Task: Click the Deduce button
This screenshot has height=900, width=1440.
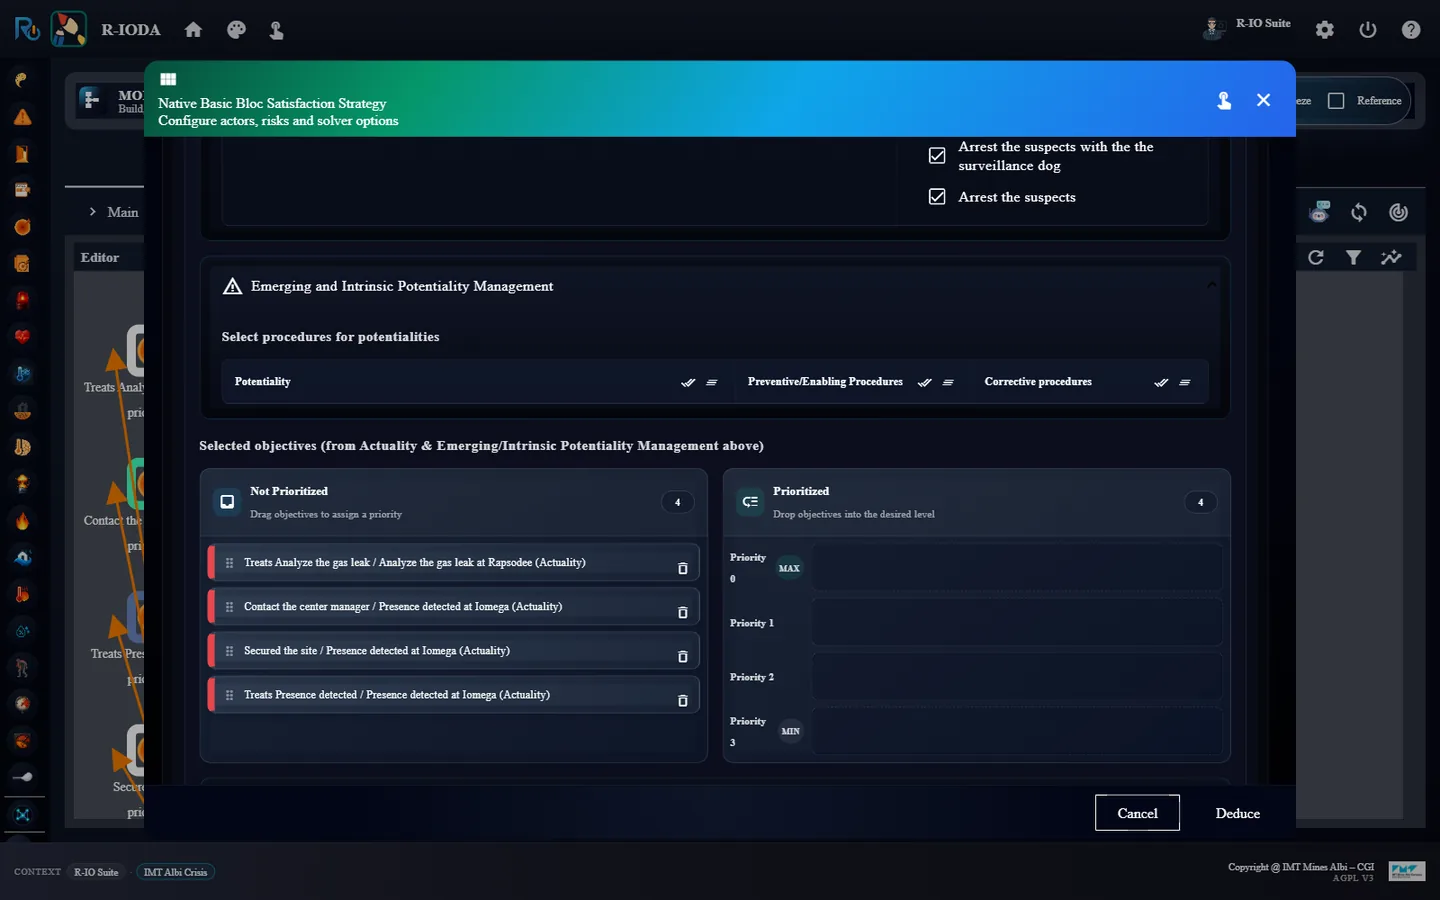Action: [x=1238, y=813]
